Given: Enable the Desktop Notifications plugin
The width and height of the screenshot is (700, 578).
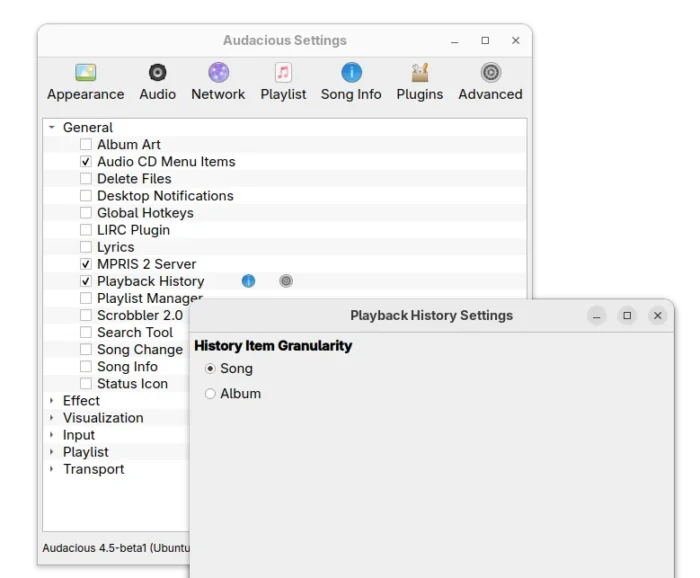Looking at the screenshot, I should [x=86, y=196].
